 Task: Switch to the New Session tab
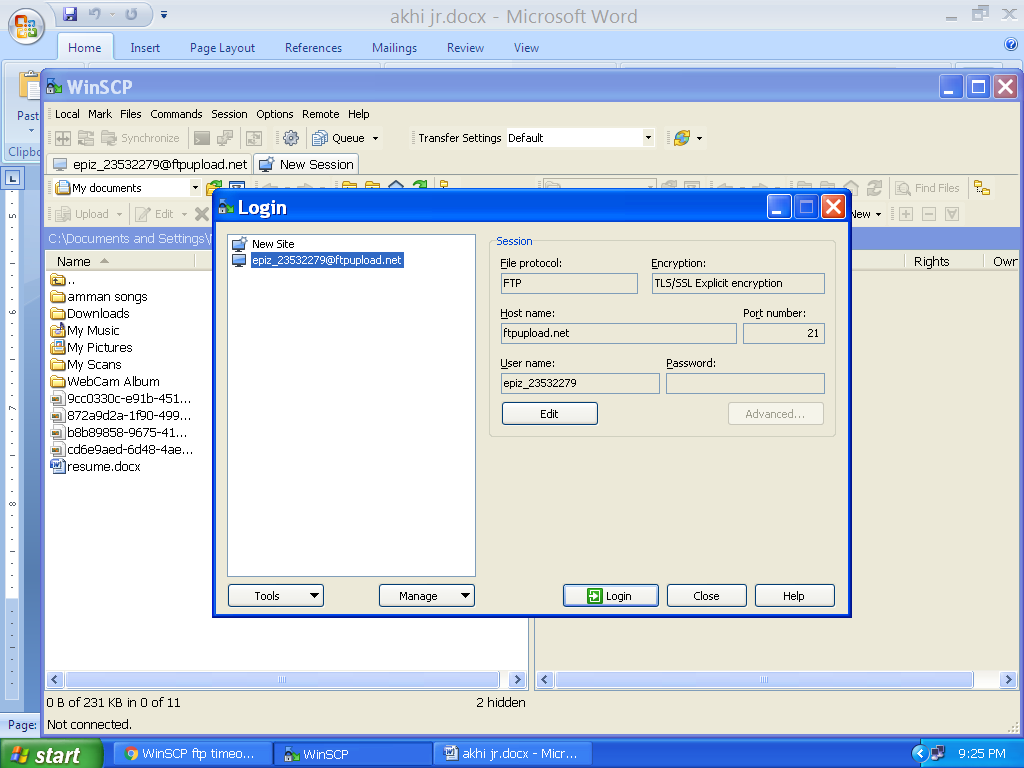point(307,165)
